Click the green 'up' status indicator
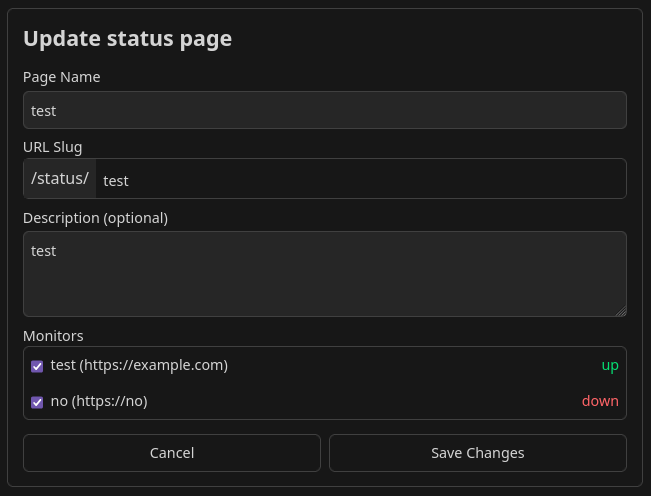Screen dimensions: 651x496 tap(609, 365)
